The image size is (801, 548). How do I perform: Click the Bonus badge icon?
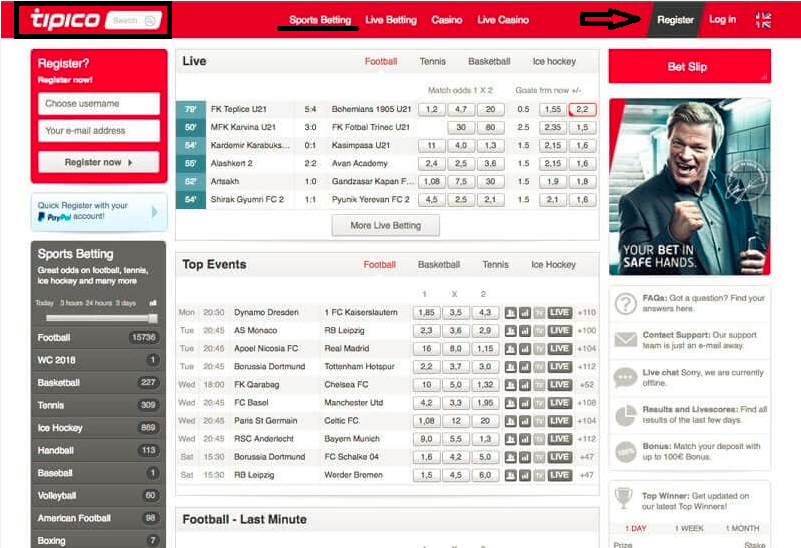tap(625, 452)
